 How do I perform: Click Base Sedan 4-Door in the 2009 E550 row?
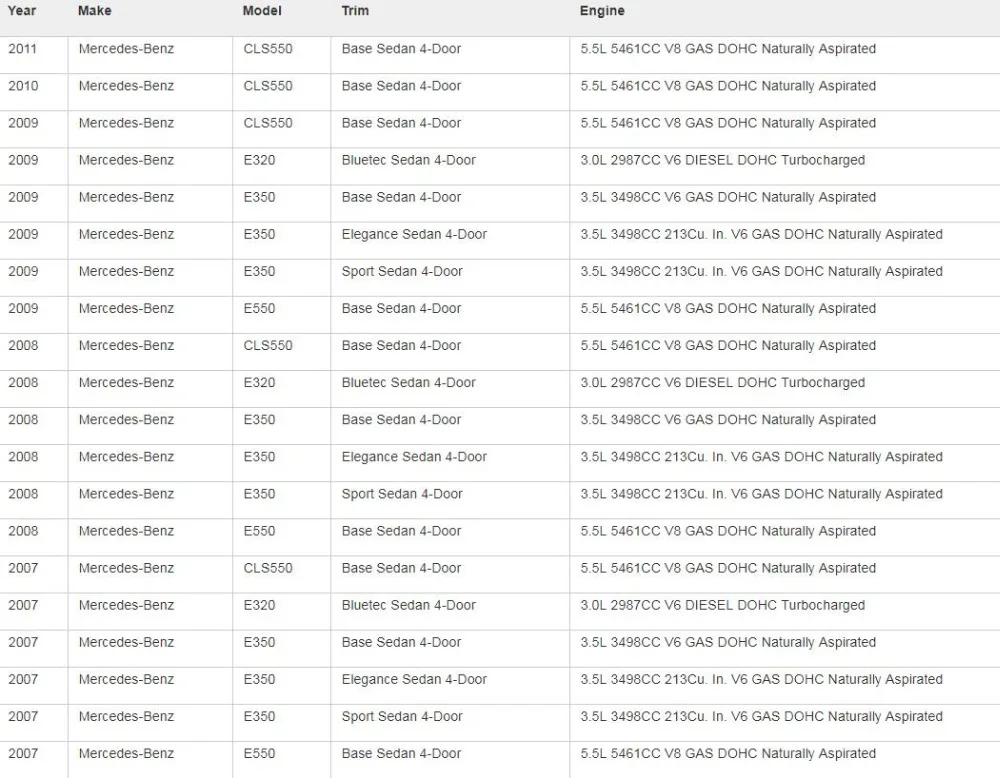pyautogui.click(x=401, y=308)
